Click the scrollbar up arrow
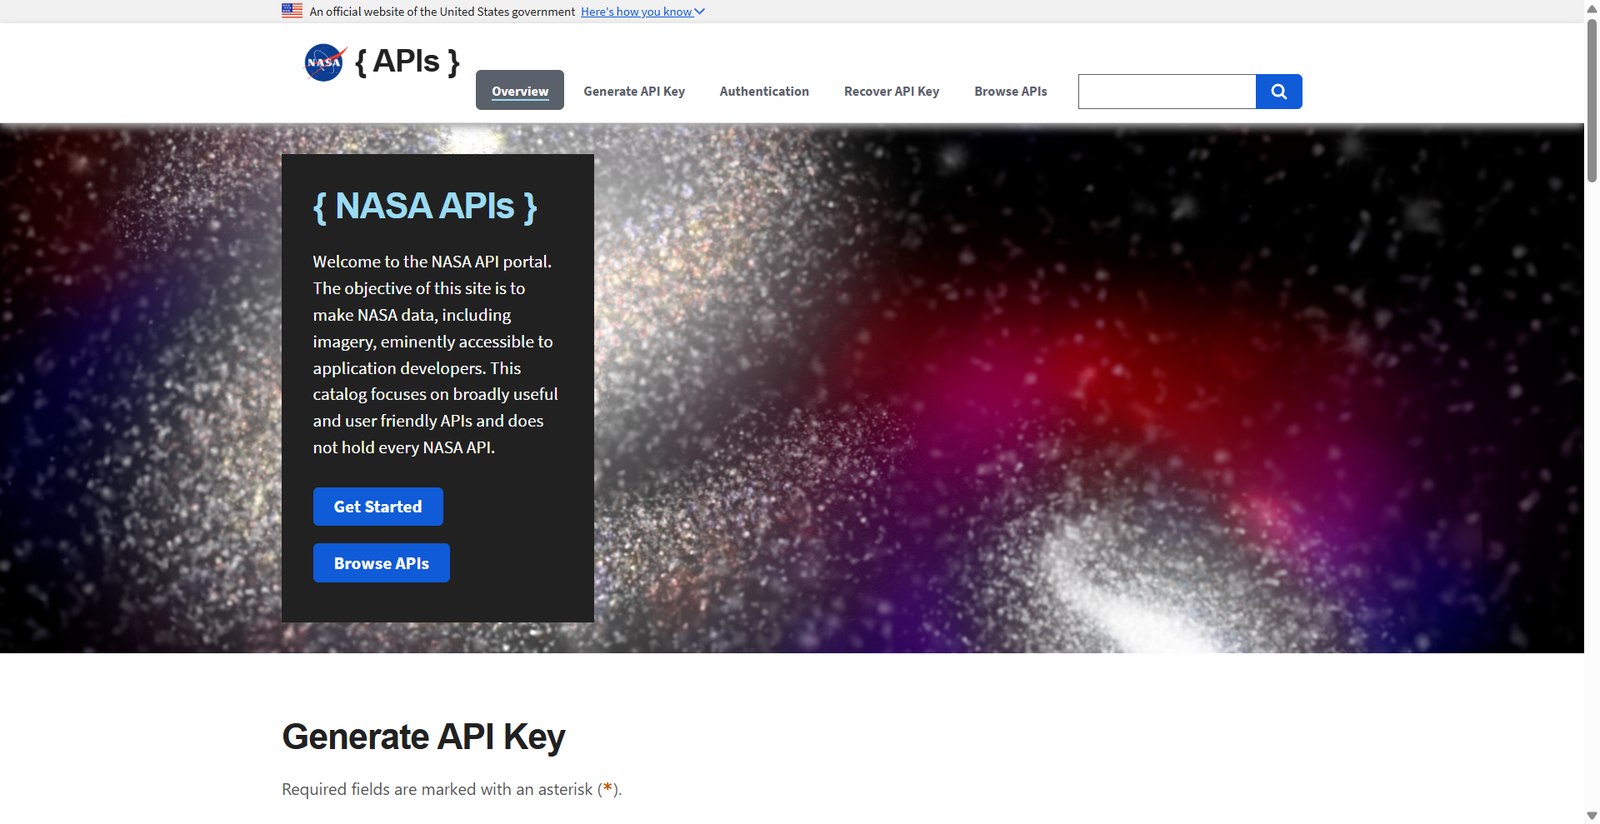Viewport: 1600px width, 824px height. (1592, 8)
